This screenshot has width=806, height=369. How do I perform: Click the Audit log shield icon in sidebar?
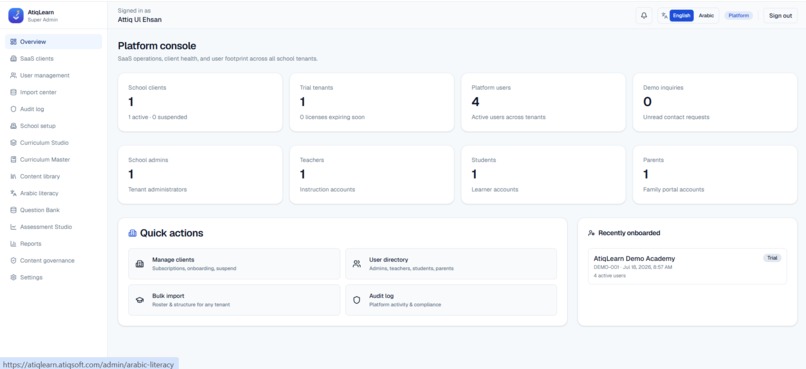[13, 109]
